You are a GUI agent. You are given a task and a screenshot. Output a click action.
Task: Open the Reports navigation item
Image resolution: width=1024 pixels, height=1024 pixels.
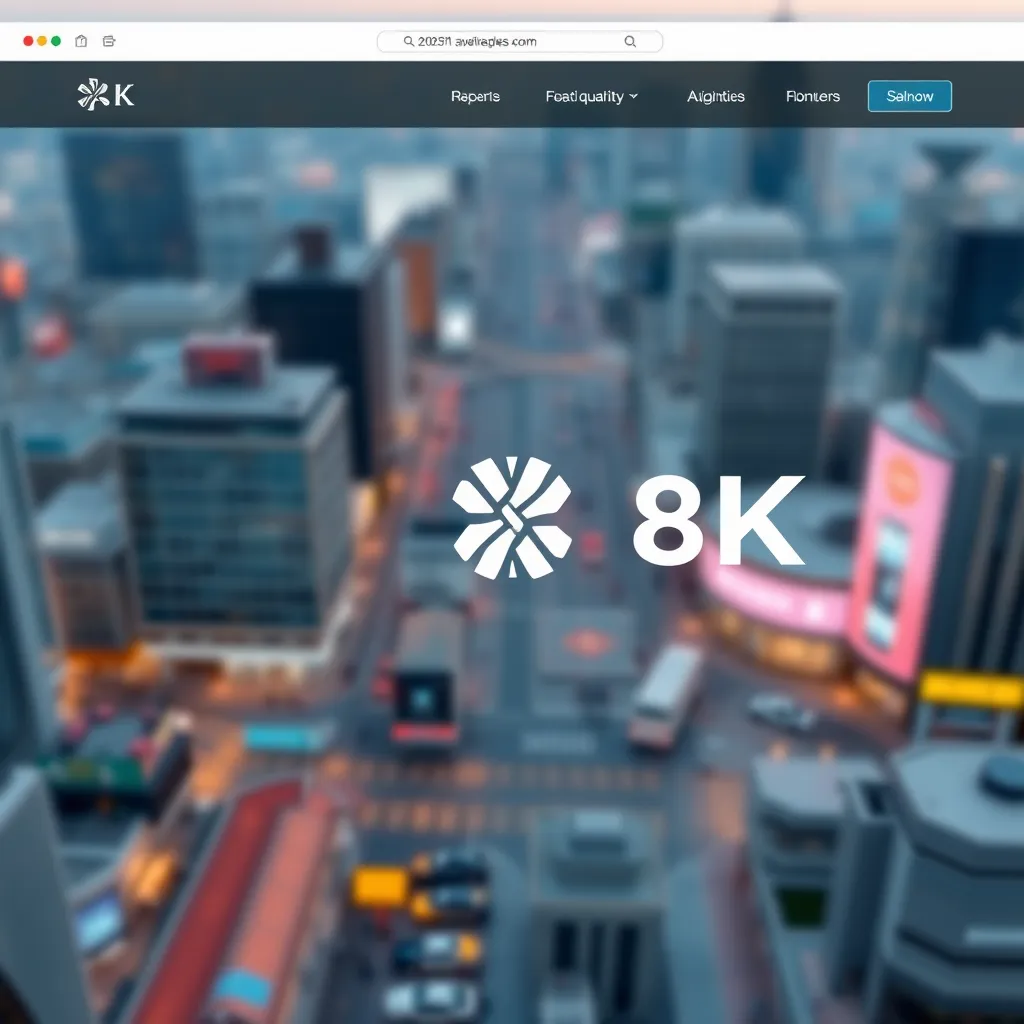pos(475,96)
